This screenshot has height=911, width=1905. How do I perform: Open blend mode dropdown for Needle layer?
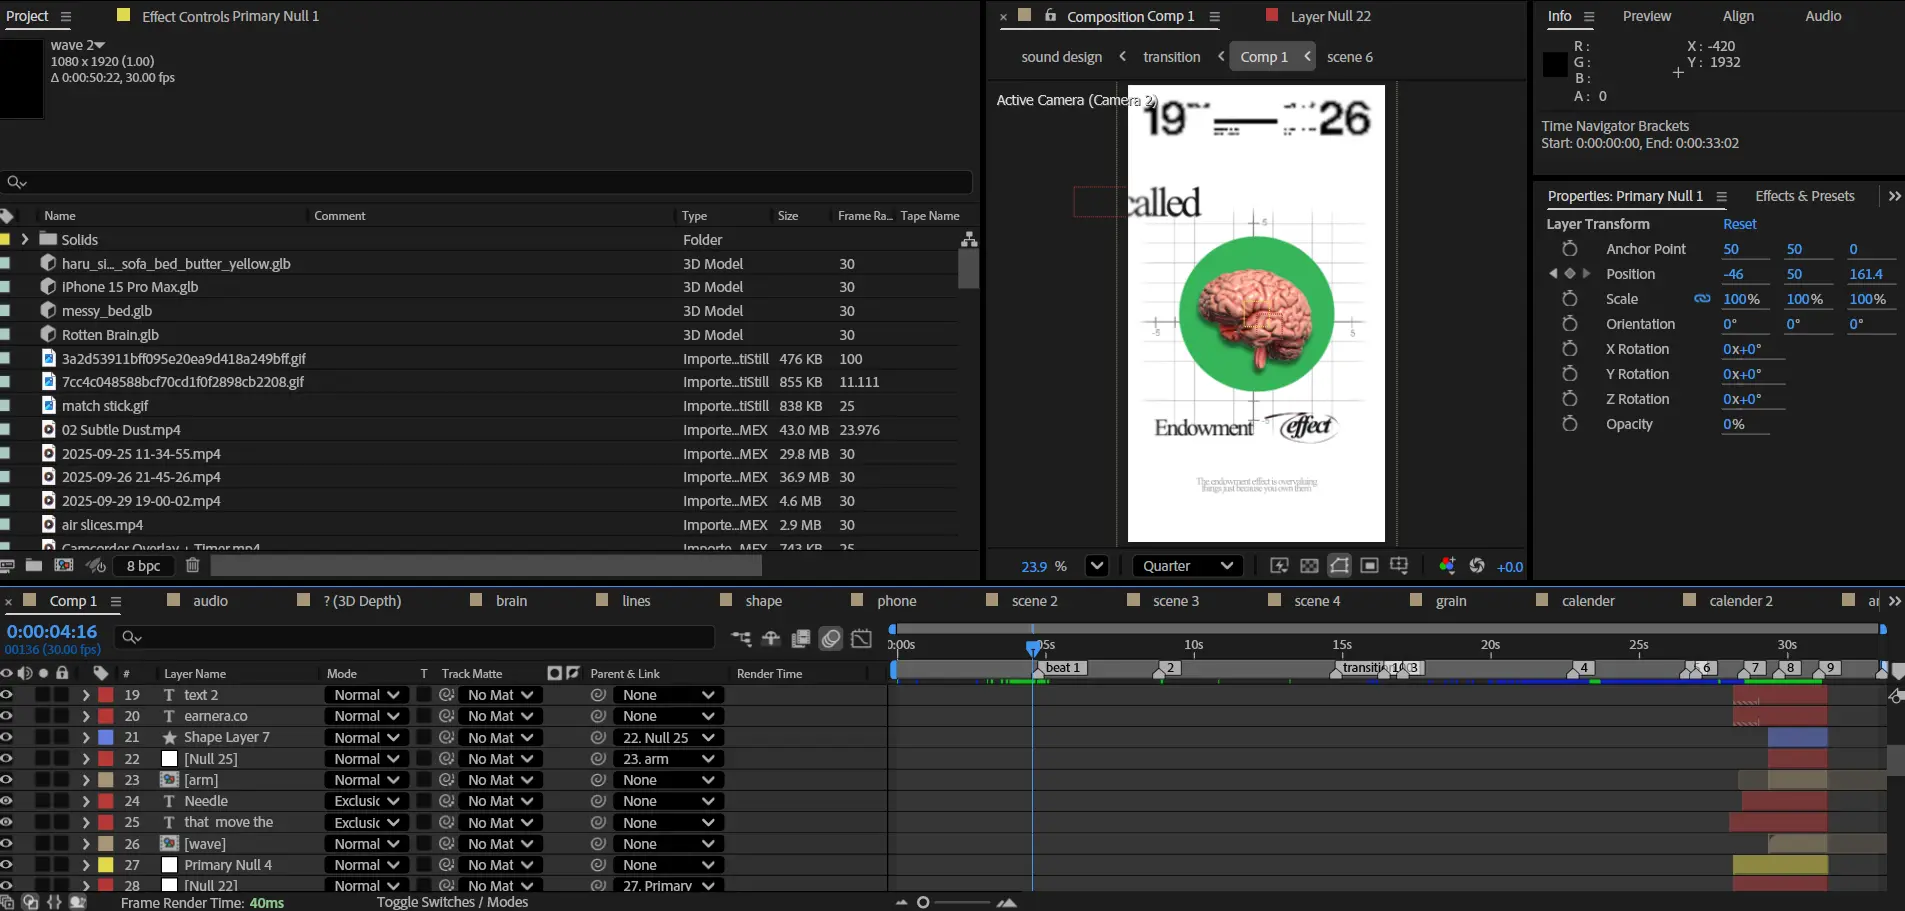(x=367, y=801)
